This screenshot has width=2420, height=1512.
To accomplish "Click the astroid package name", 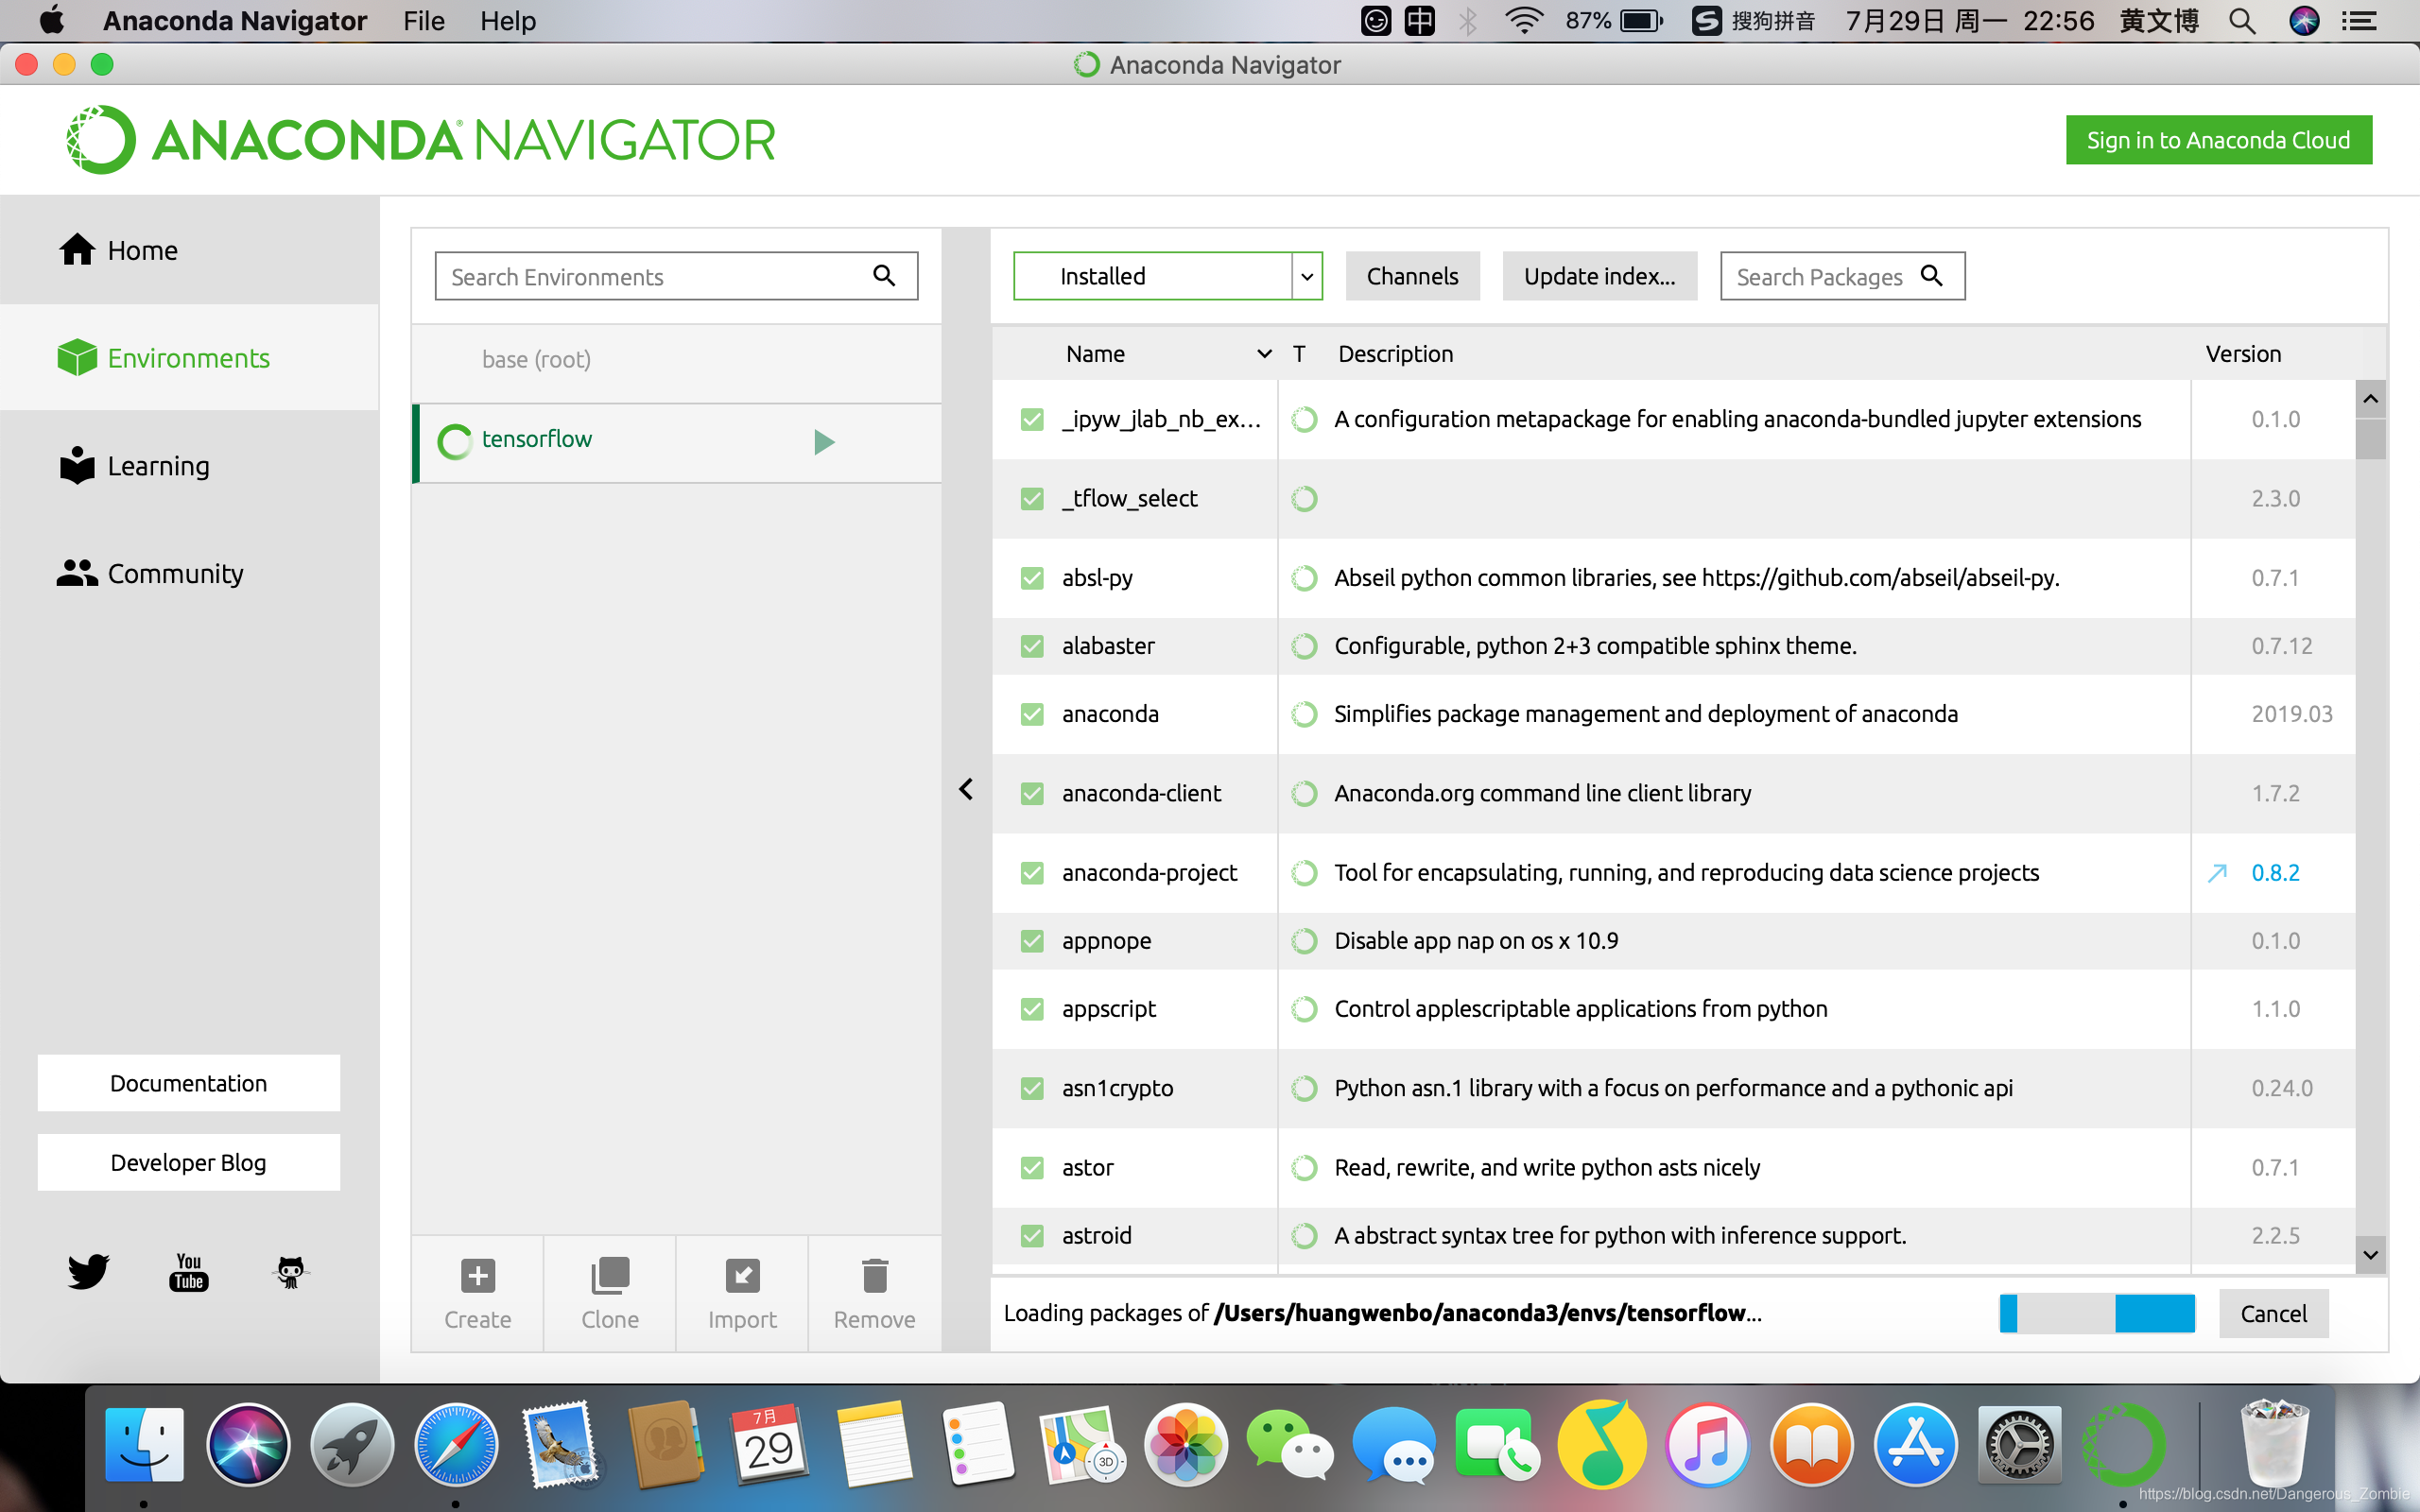I will [1097, 1236].
